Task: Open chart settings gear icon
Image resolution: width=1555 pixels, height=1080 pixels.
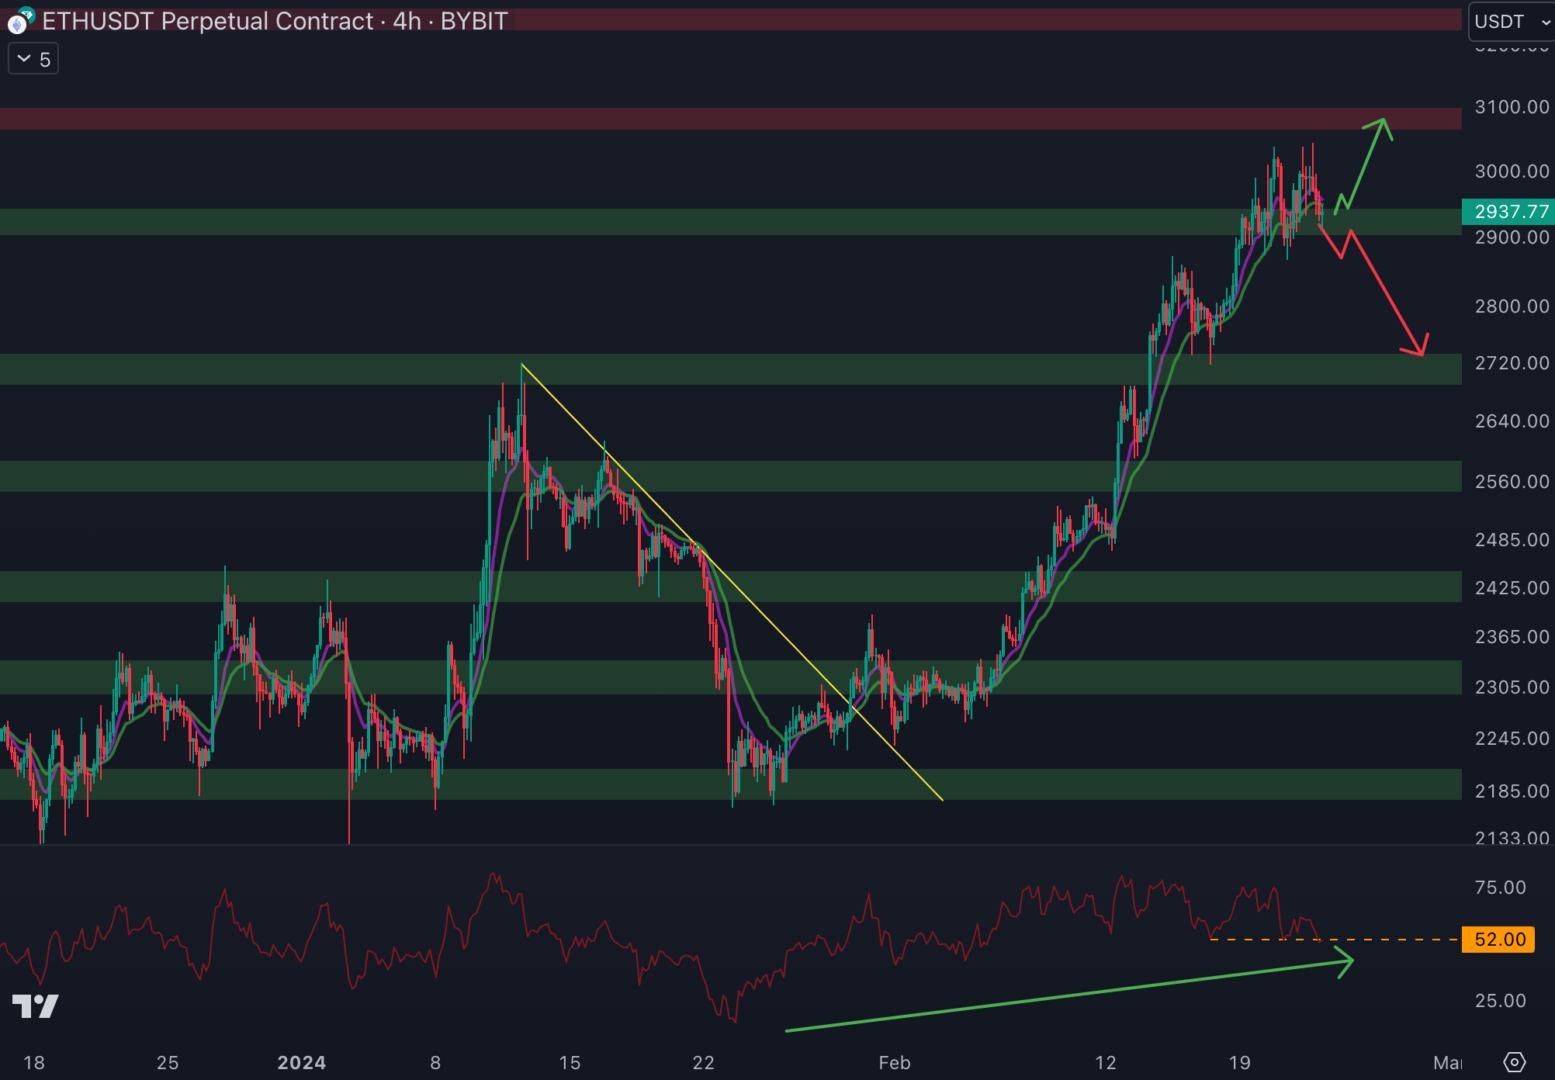Action: tap(1514, 1062)
